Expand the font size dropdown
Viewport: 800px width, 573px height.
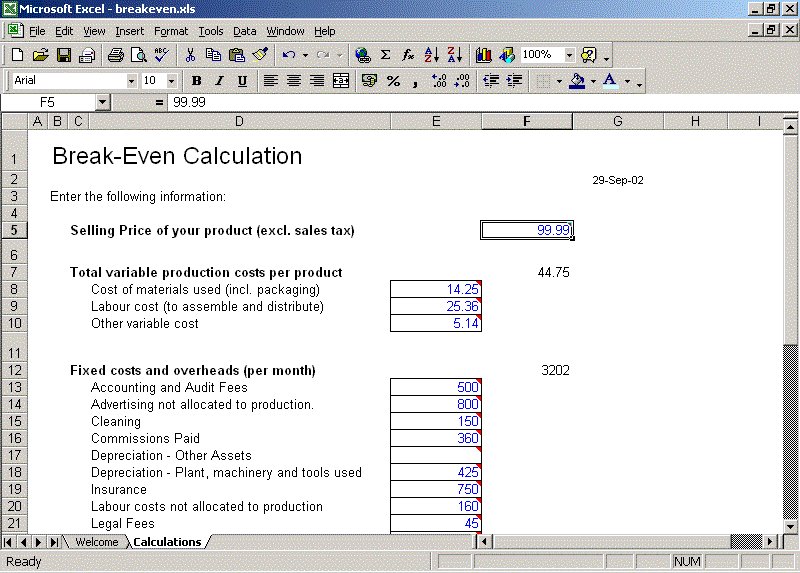[171, 81]
